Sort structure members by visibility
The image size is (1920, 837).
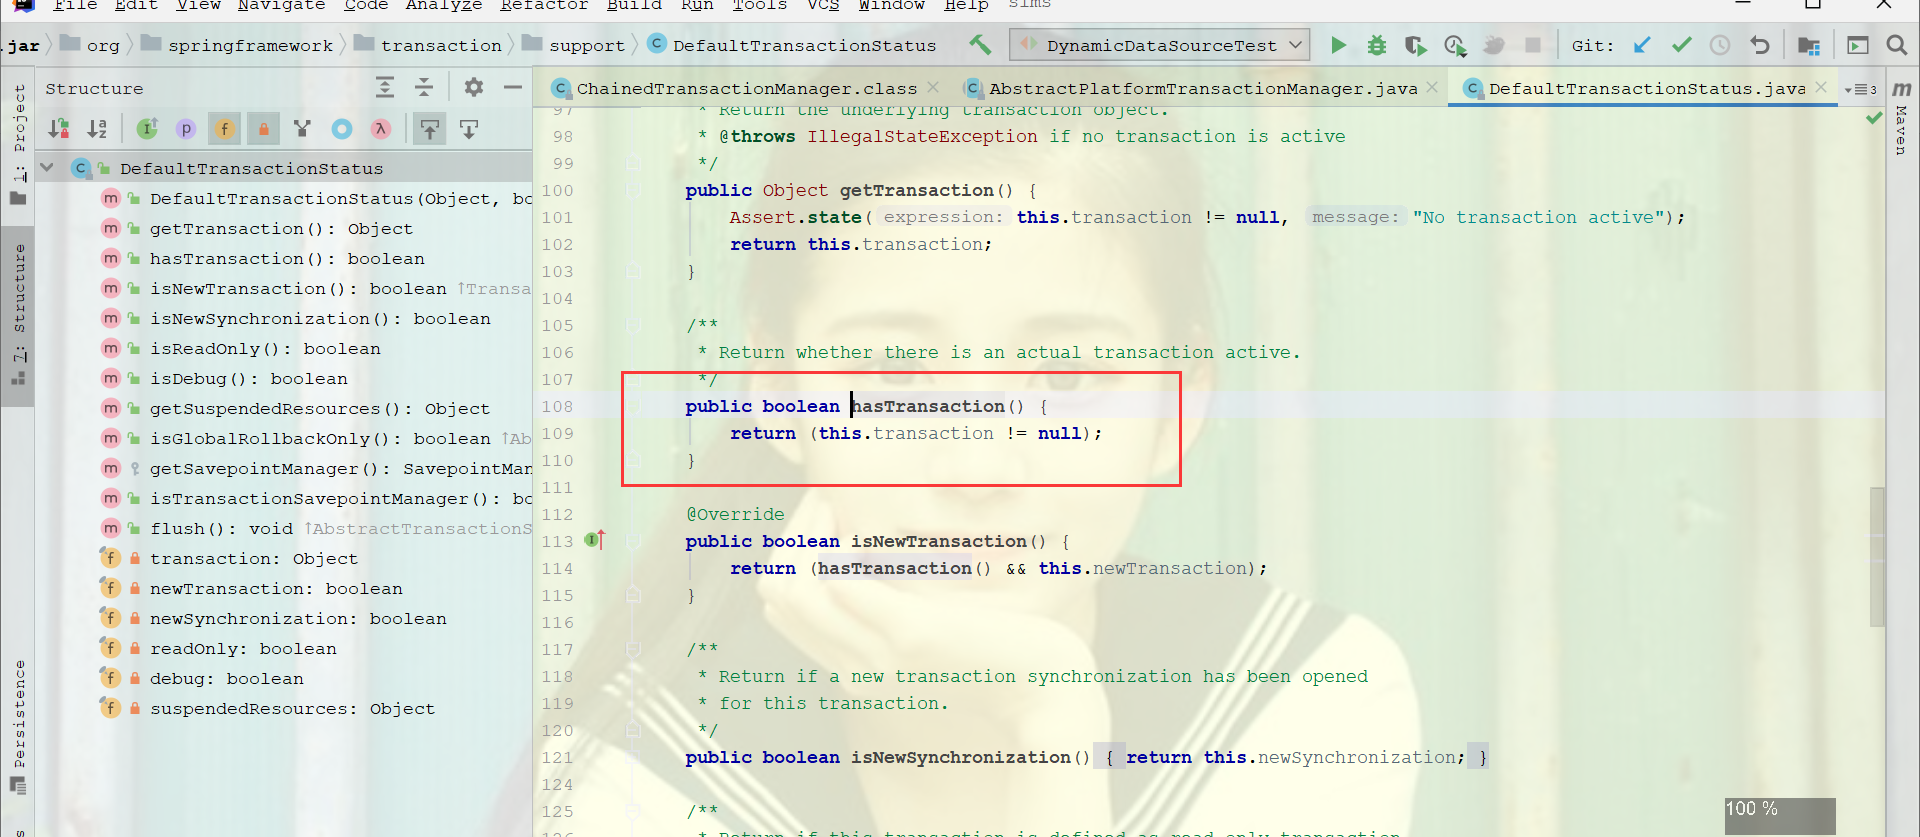[59, 129]
